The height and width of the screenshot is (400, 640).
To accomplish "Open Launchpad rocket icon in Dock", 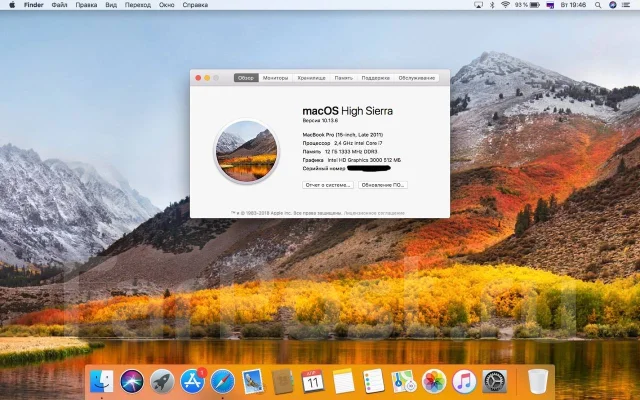I will click(x=162, y=381).
